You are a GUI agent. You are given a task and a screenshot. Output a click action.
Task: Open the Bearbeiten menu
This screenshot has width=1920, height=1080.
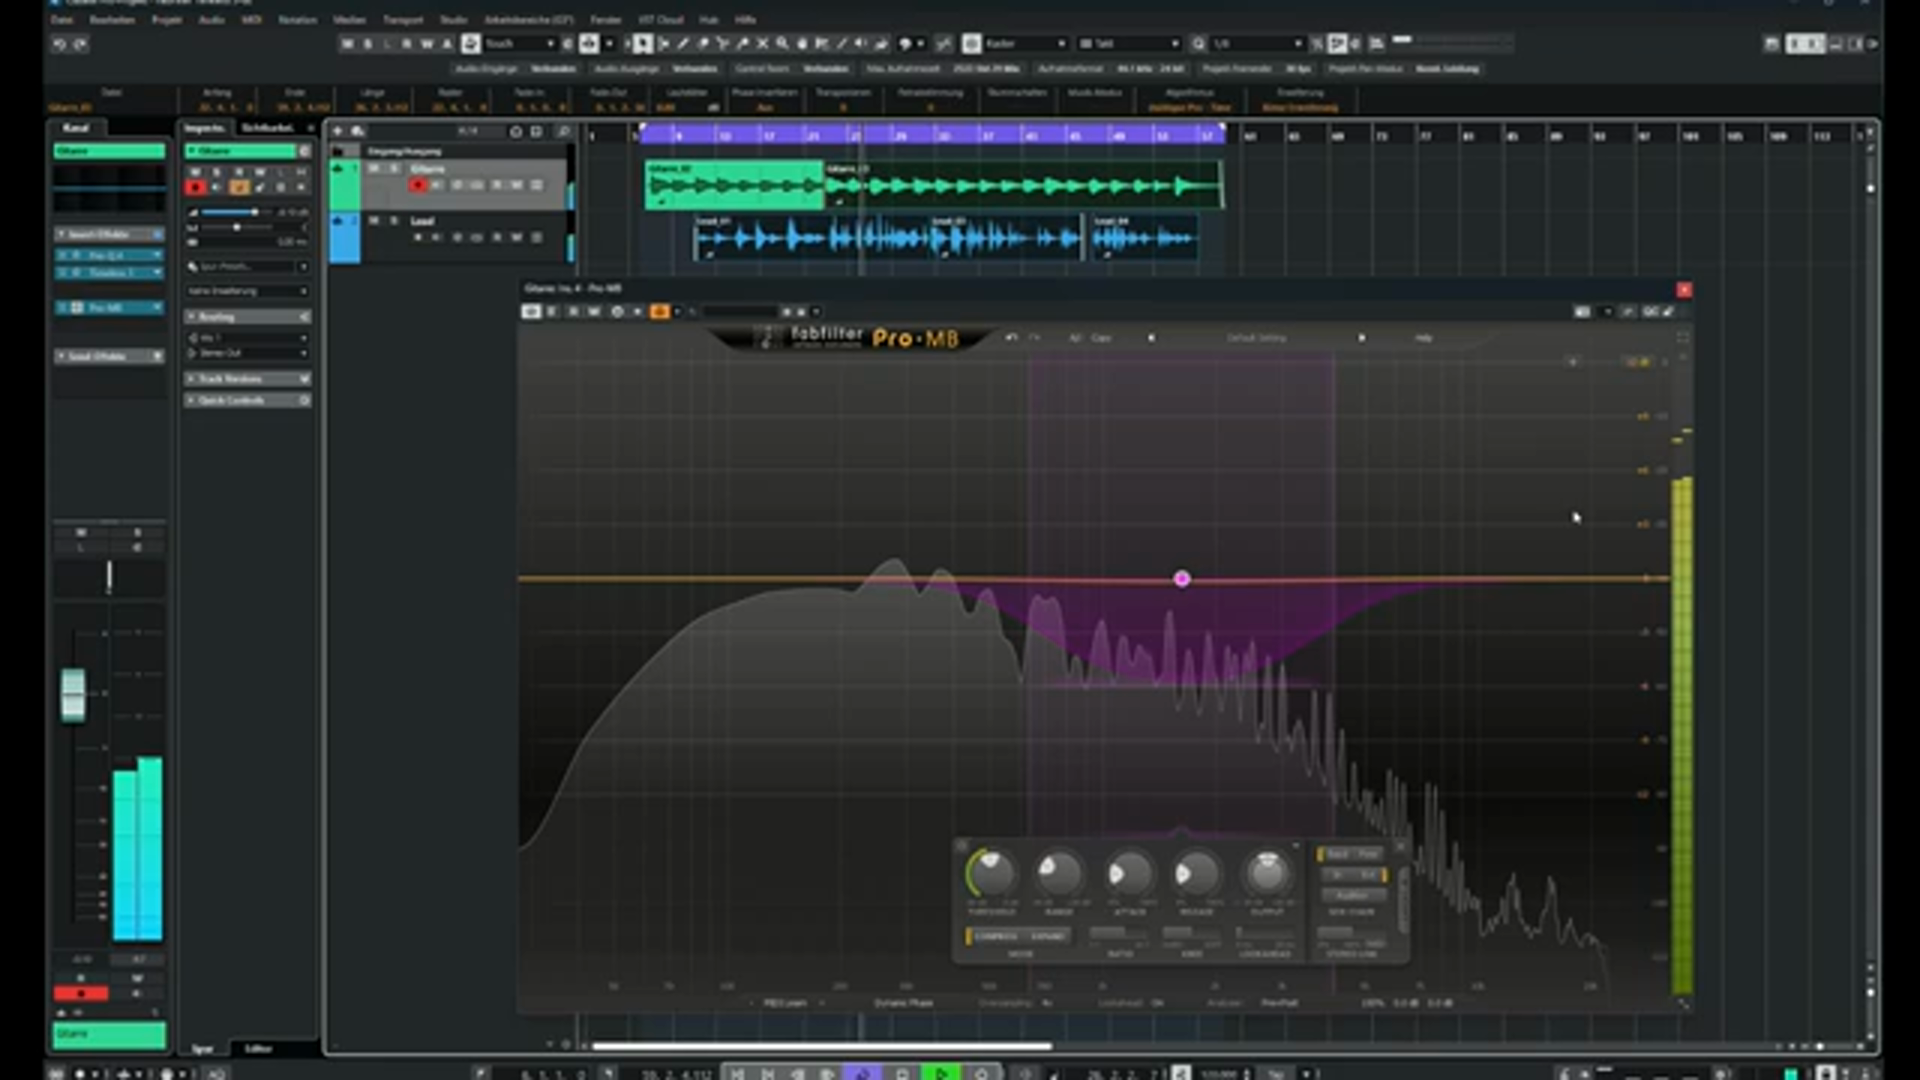click(112, 19)
